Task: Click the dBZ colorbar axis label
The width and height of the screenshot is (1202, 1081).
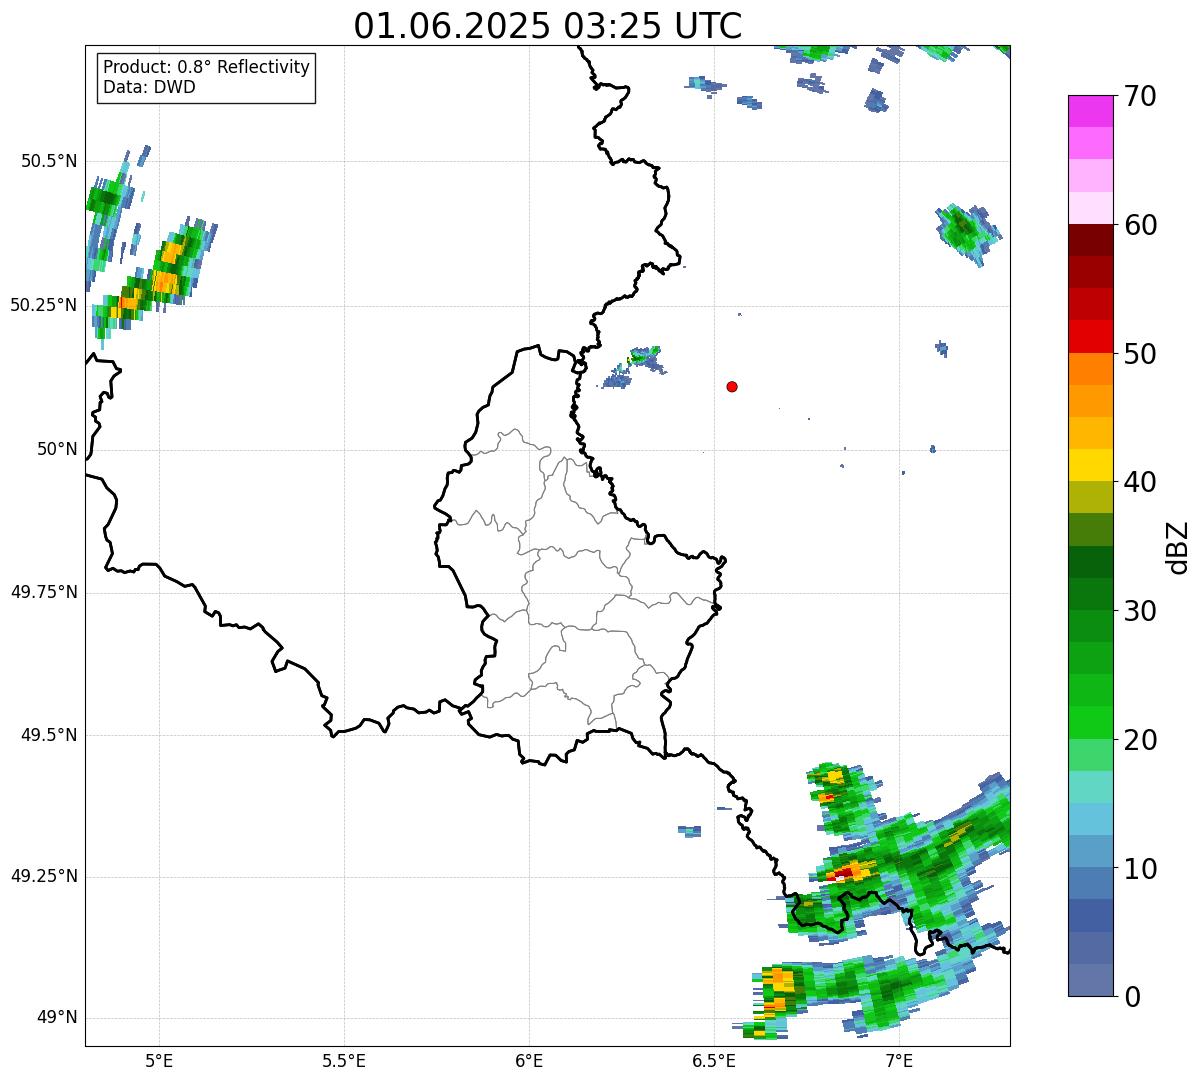Action: coord(1179,547)
